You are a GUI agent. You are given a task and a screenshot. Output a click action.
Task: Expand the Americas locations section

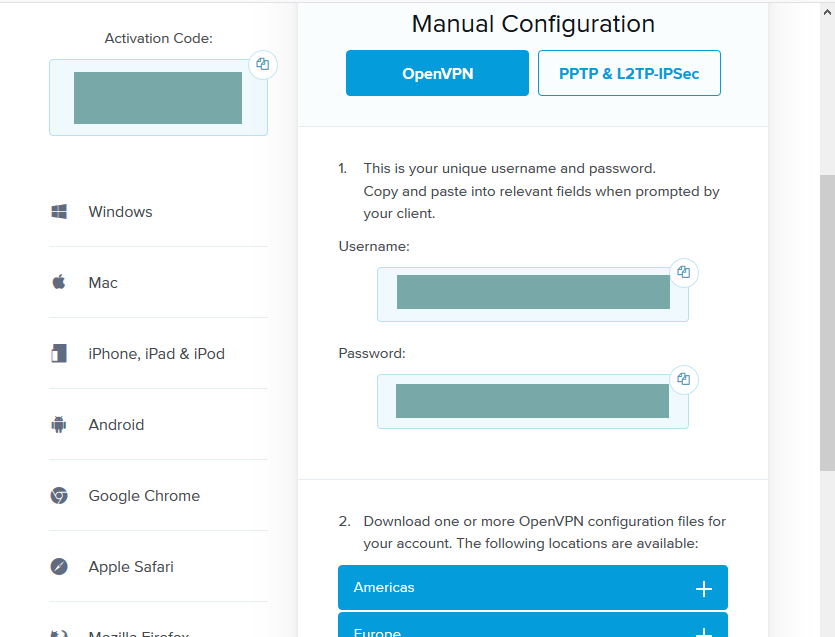(532, 587)
